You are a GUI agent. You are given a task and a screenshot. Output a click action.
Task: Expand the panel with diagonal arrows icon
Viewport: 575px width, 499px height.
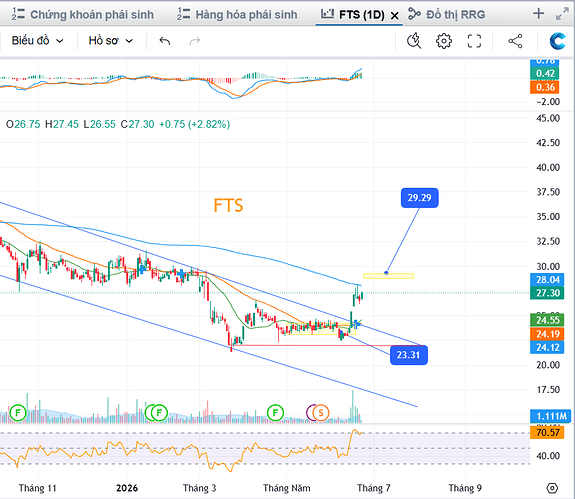point(562,14)
